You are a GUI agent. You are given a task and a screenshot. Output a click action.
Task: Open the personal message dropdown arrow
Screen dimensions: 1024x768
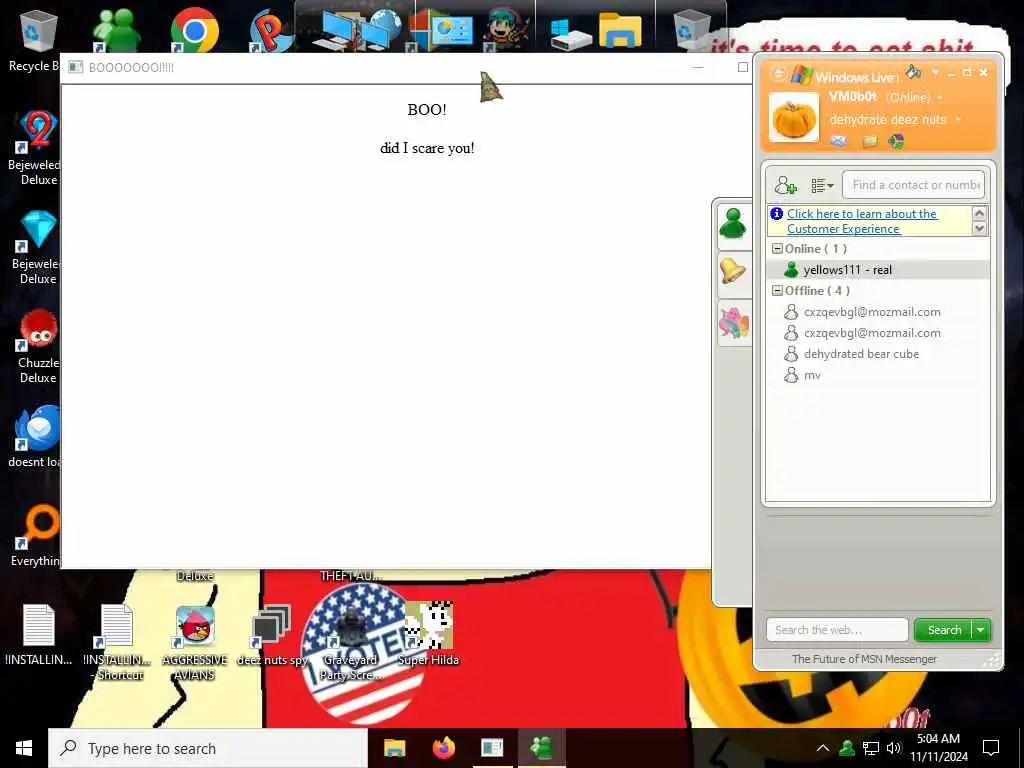click(x=958, y=120)
